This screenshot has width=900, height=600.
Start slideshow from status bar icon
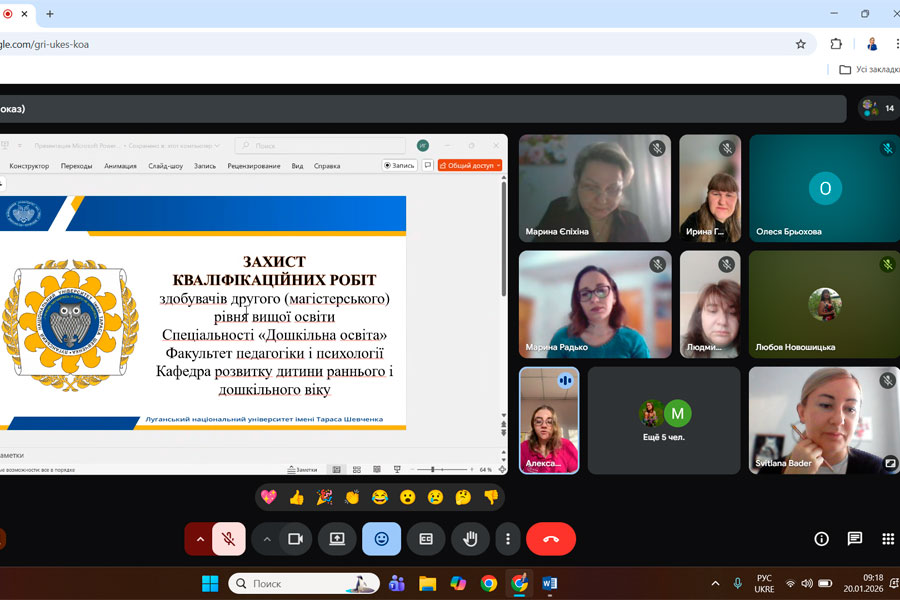point(397,470)
